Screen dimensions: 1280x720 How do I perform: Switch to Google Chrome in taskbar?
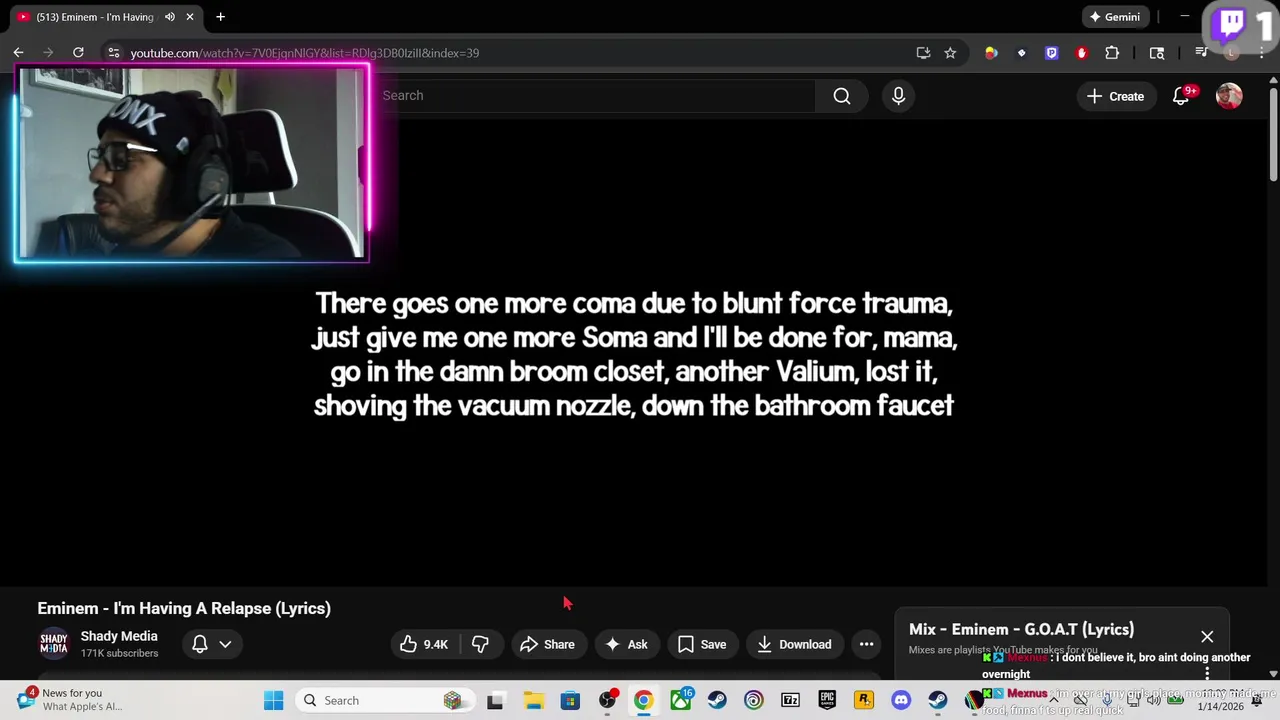click(643, 701)
